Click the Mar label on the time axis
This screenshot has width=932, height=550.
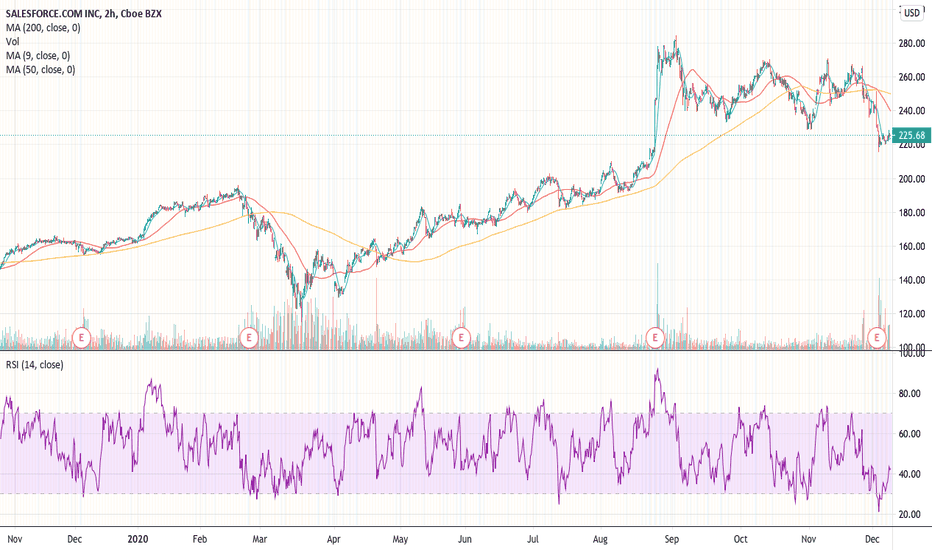click(260, 539)
